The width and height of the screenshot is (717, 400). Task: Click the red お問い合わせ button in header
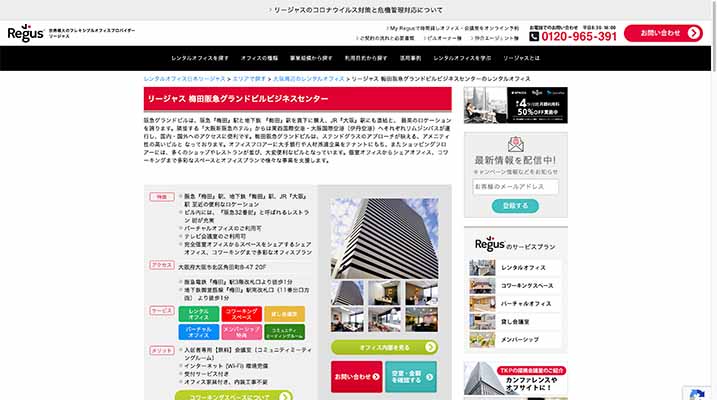pyautogui.click(x=663, y=33)
